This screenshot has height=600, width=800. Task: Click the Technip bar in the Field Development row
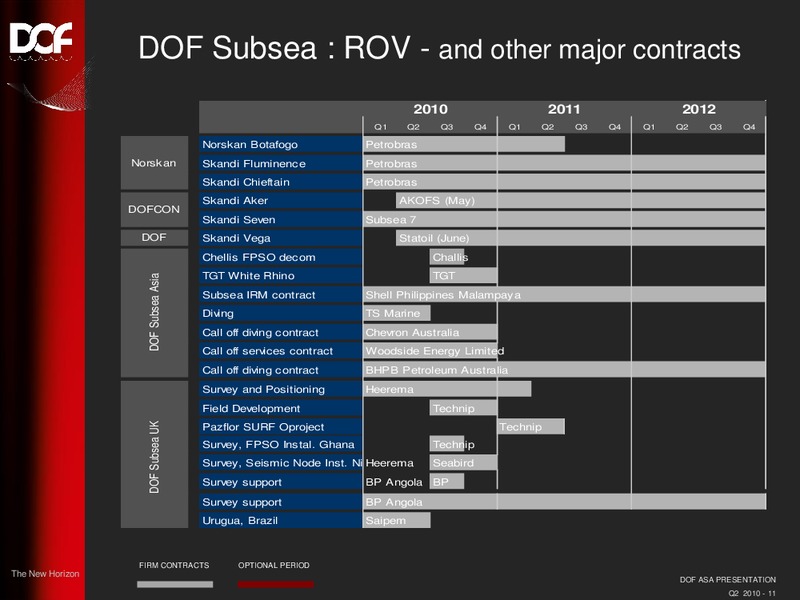[x=463, y=408]
